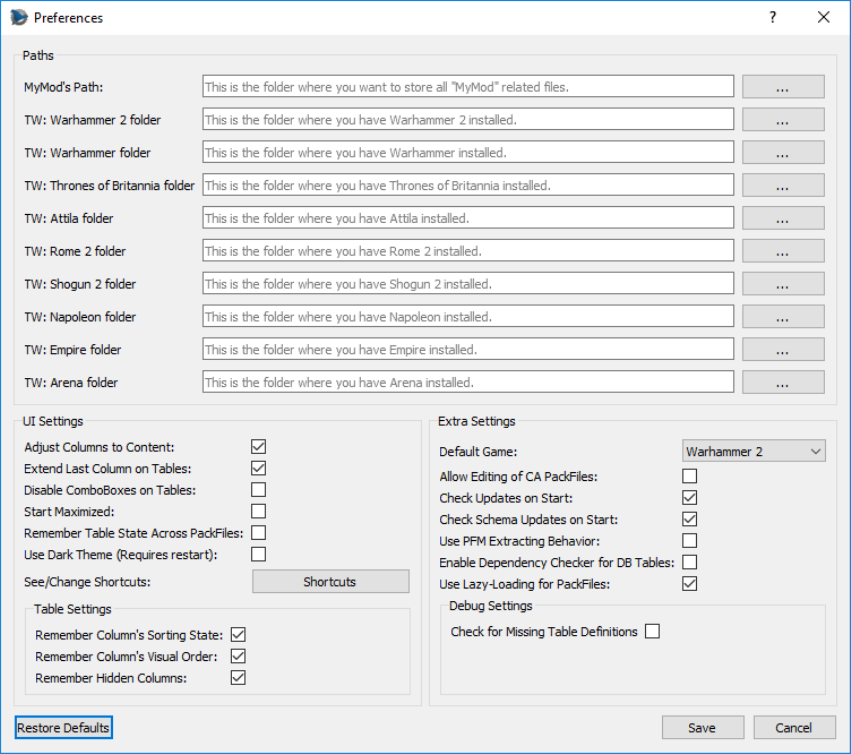The width and height of the screenshot is (851, 754).
Task: Click the Cancel button
Action: [794, 727]
